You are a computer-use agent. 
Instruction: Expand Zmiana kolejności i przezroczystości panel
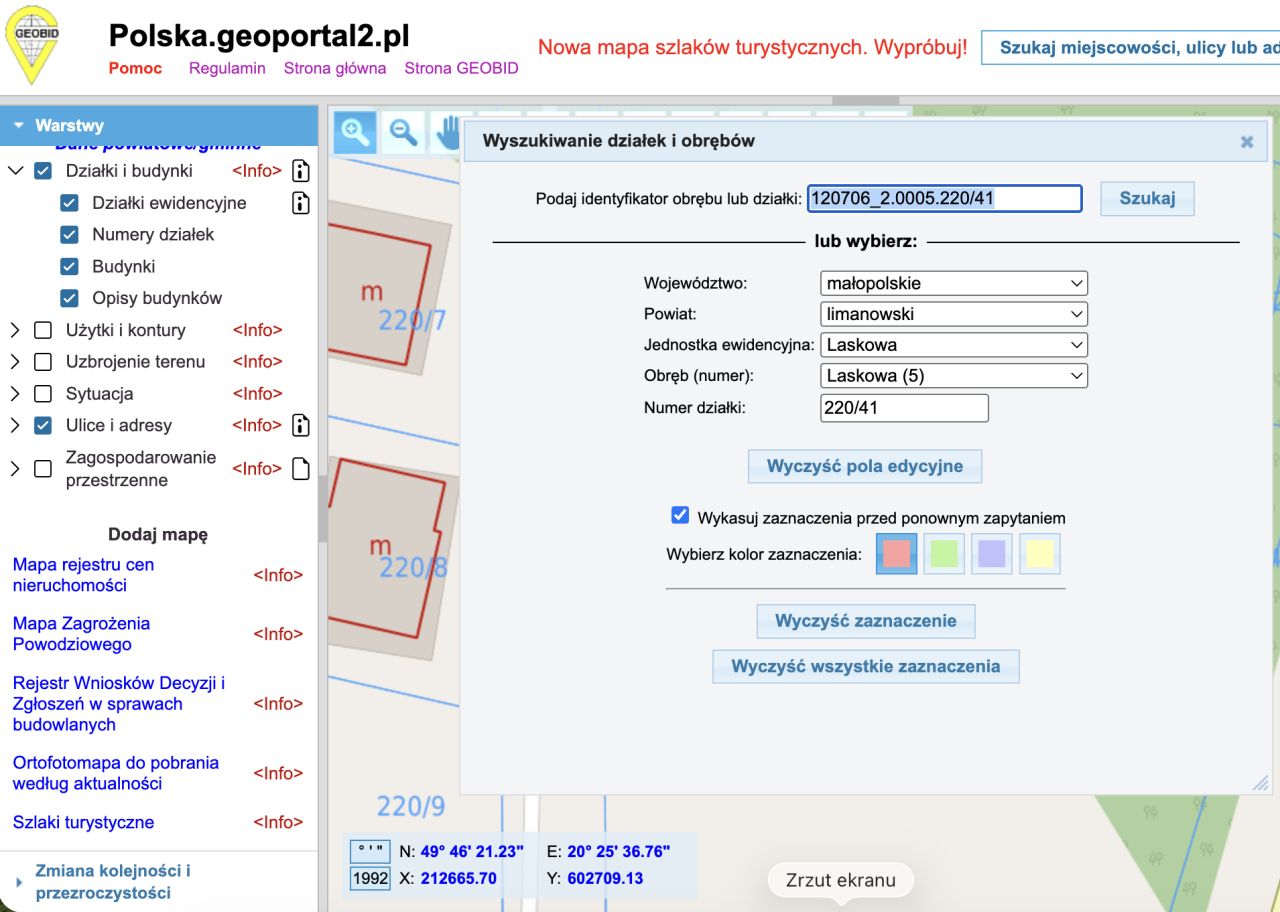159,882
